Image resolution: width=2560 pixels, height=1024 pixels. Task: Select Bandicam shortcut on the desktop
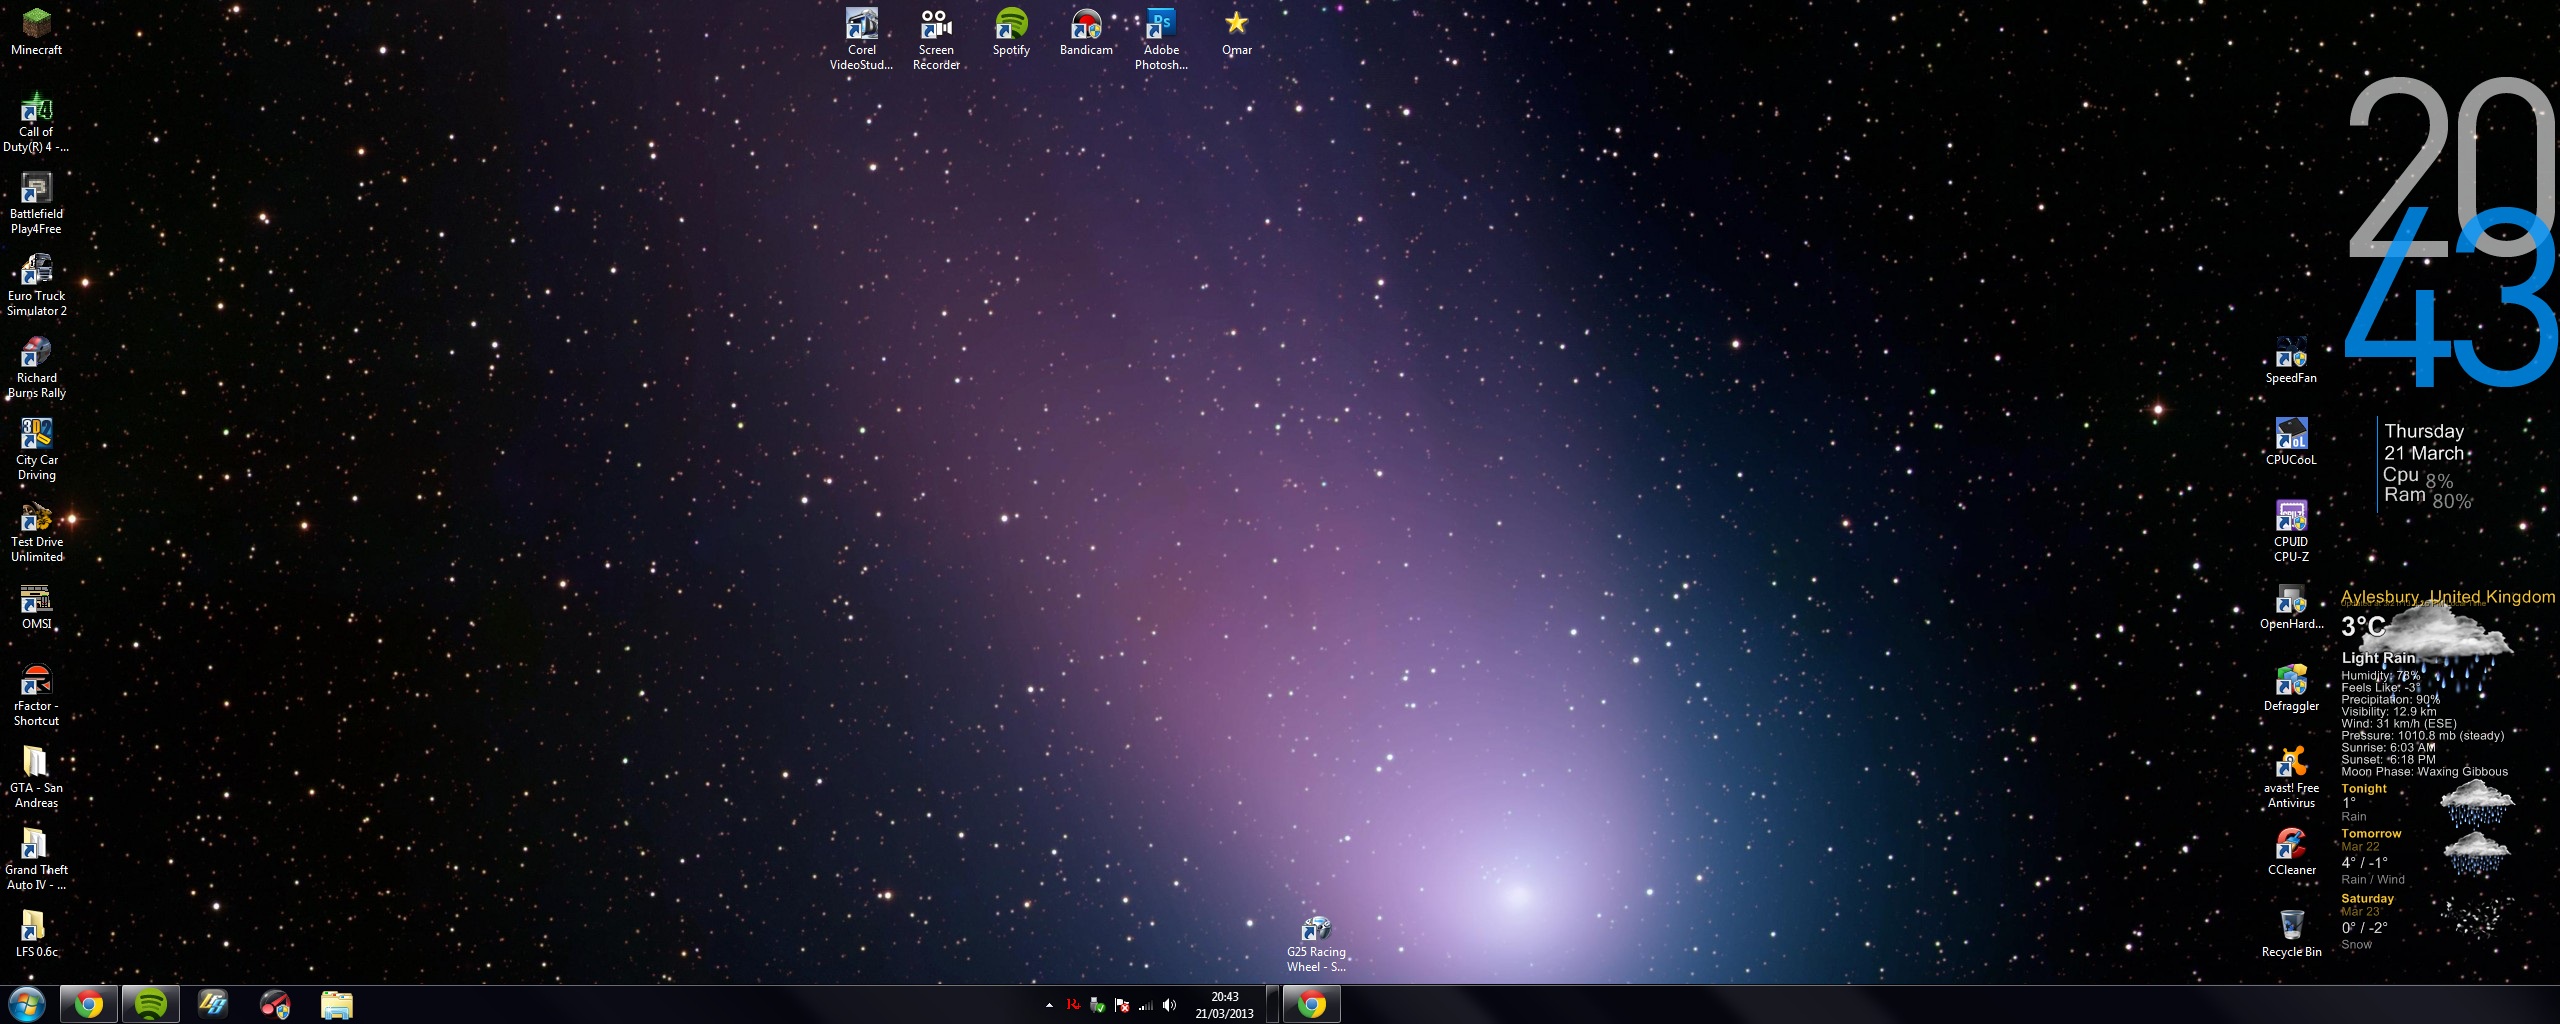(x=1086, y=32)
